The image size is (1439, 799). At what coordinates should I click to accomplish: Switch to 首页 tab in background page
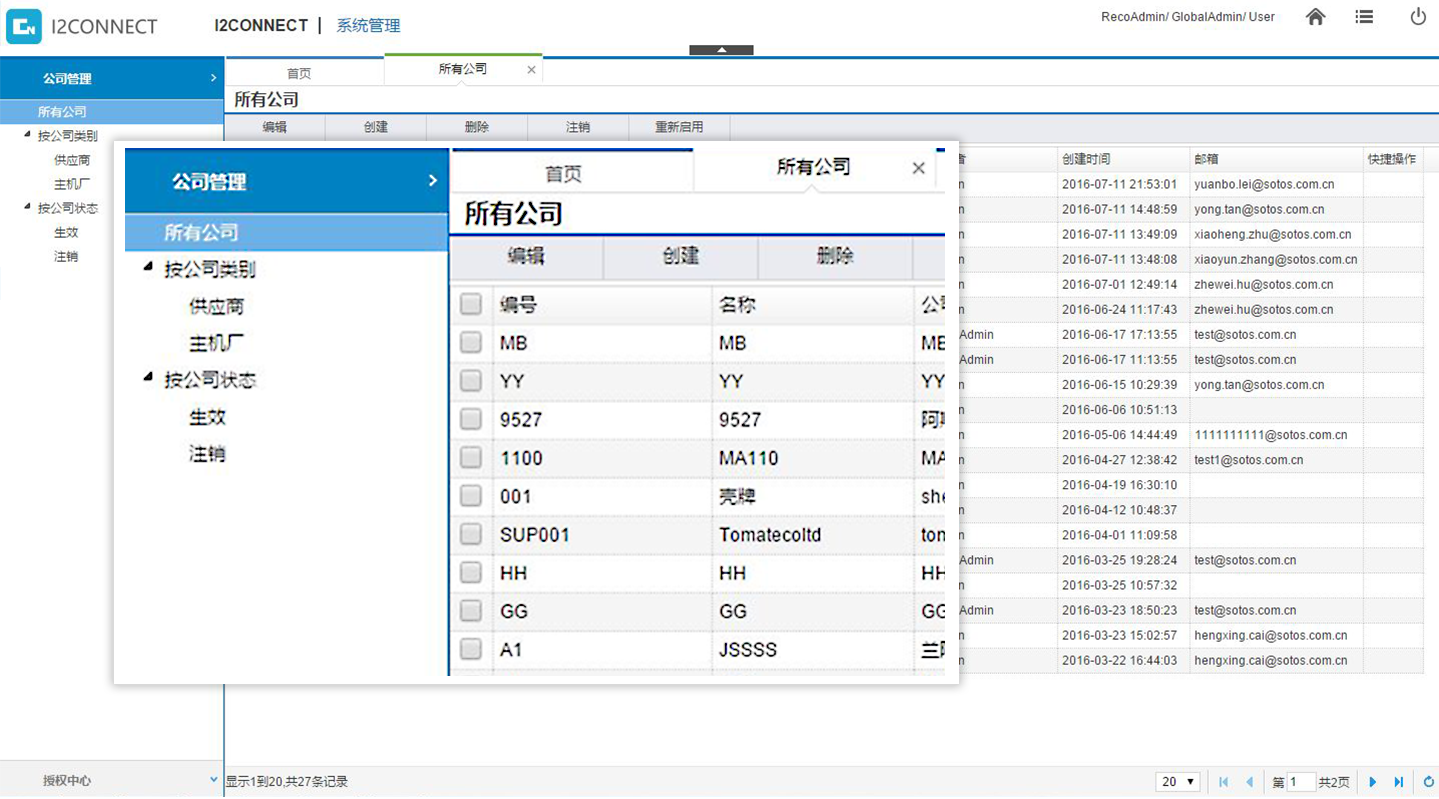(299, 73)
